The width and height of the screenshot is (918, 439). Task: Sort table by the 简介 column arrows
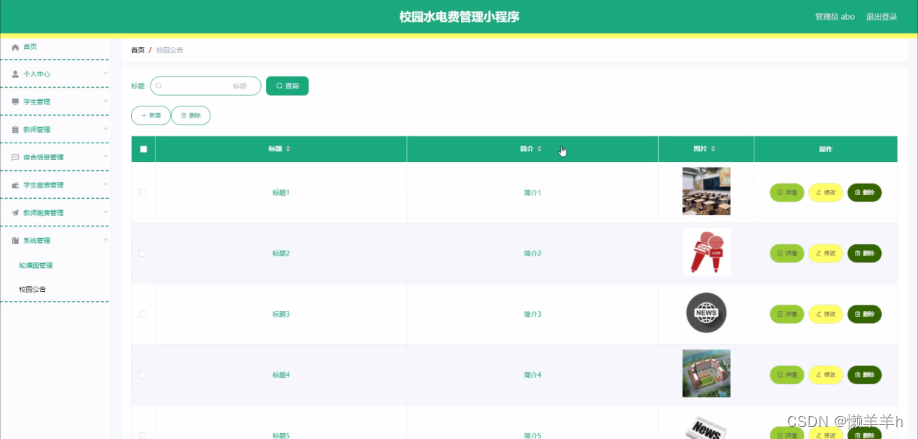539,149
